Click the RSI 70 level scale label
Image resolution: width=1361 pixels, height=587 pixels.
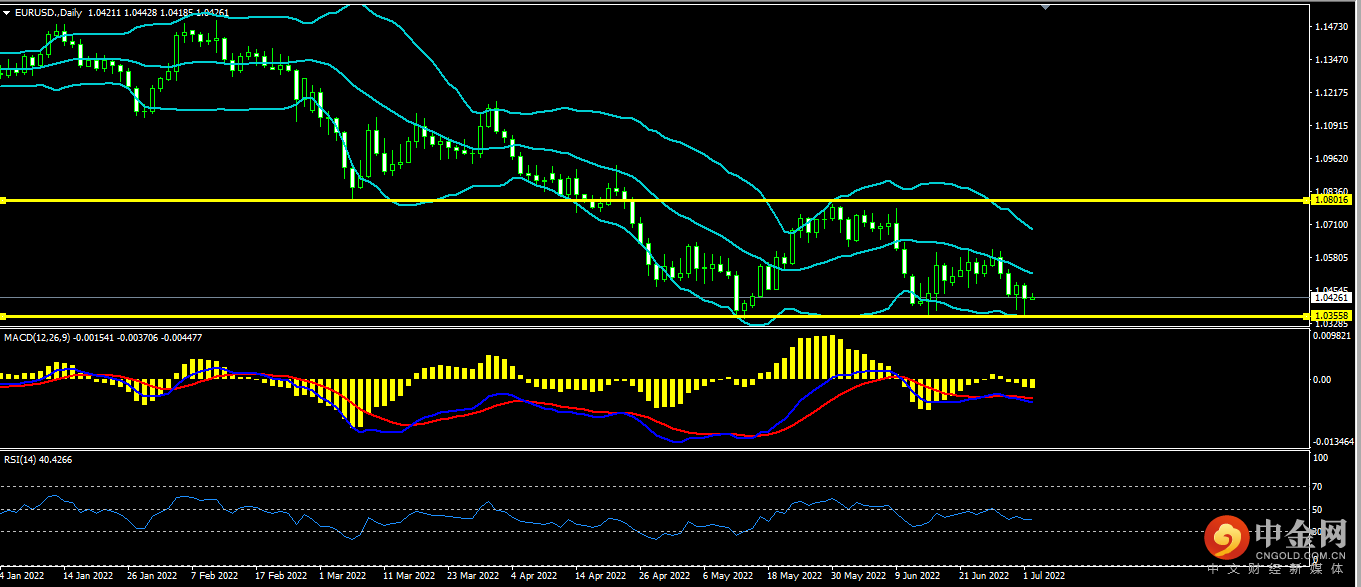[1317, 487]
